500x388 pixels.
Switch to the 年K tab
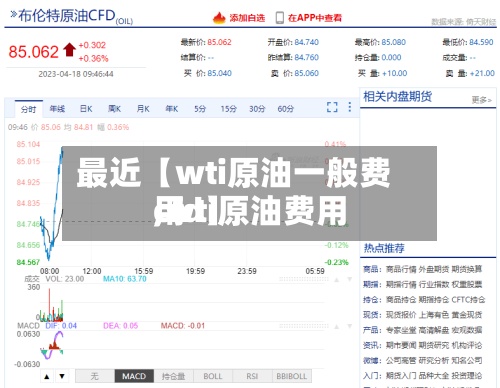(x=172, y=109)
